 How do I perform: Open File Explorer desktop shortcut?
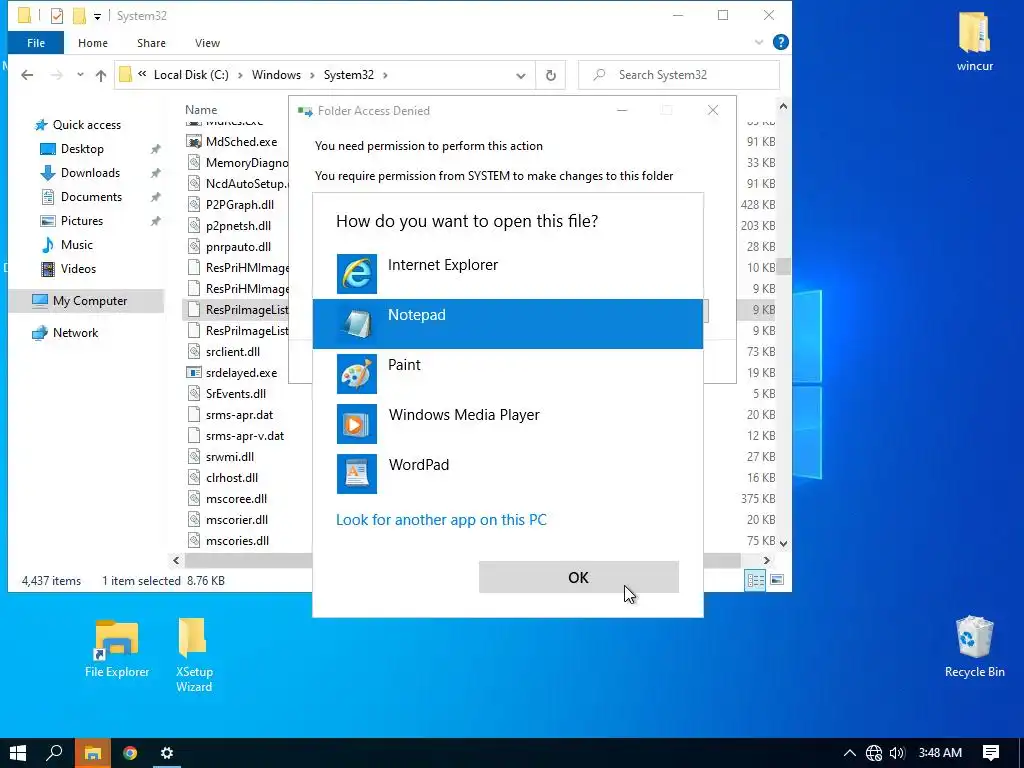point(117,648)
